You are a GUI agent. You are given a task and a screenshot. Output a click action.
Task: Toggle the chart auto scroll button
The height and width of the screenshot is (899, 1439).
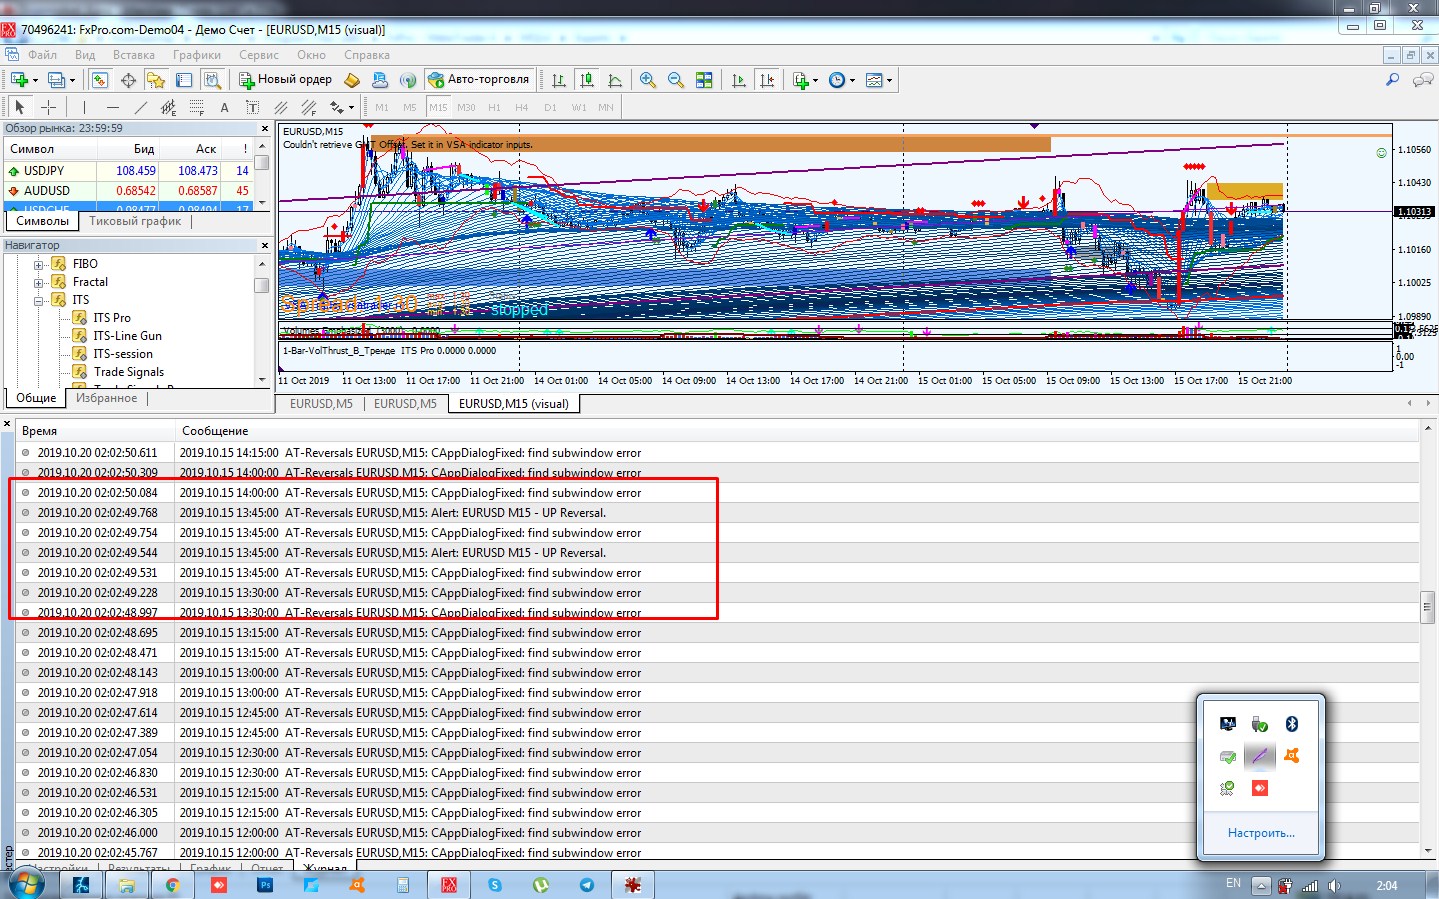(x=739, y=80)
